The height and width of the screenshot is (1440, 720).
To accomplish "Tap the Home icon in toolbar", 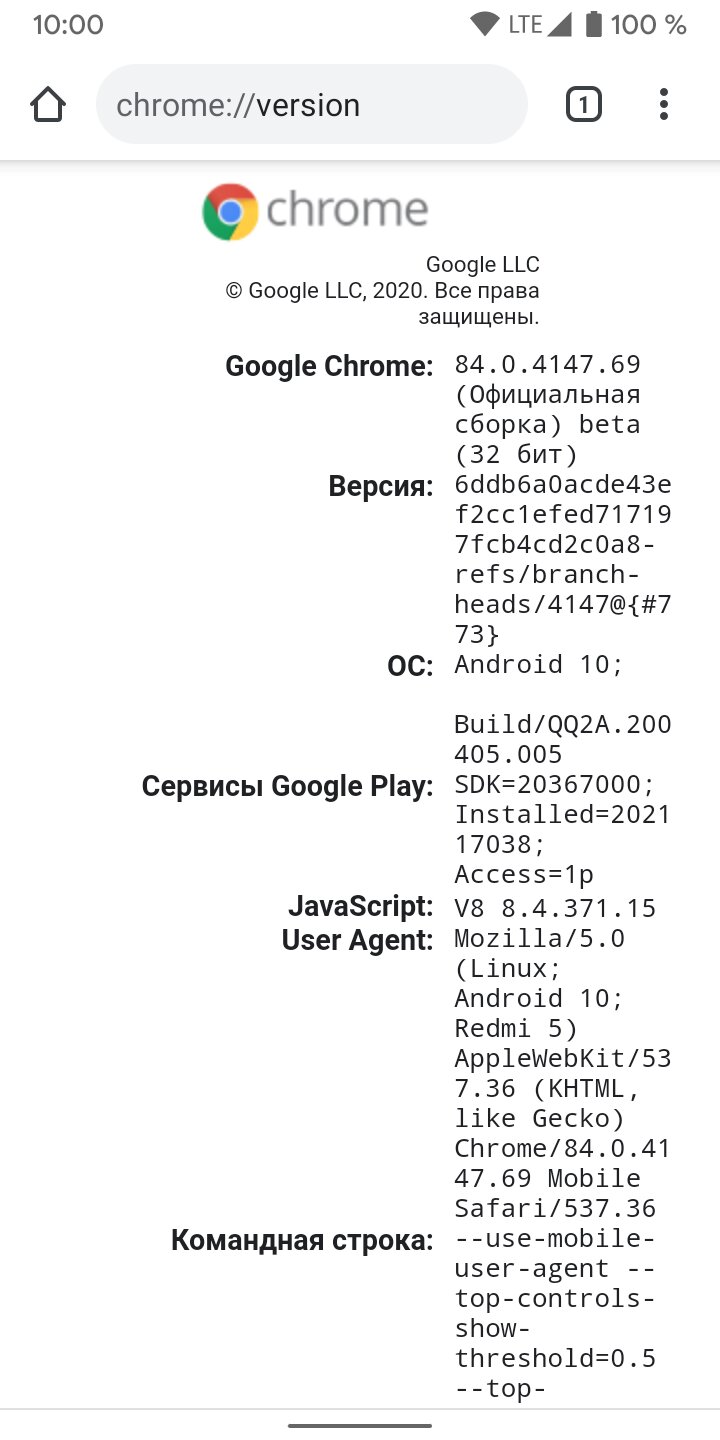I will pyautogui.click(x=48, y=105).
